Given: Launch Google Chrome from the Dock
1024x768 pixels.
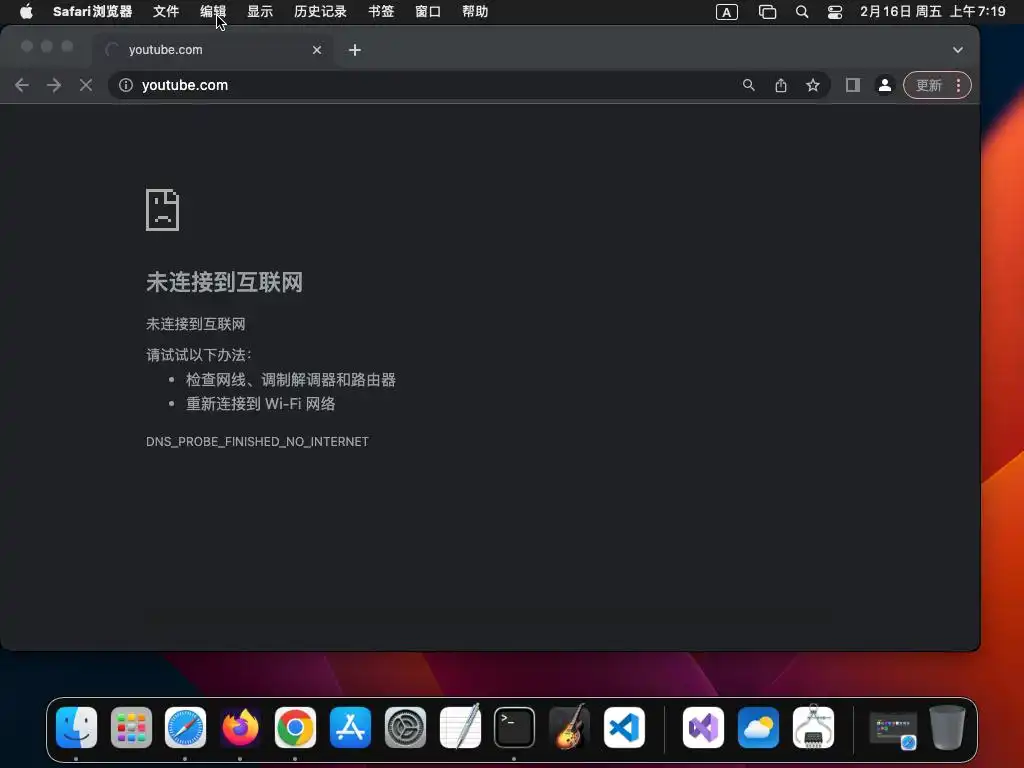Looking at the screenshot, I should click(x=295, y=728).
